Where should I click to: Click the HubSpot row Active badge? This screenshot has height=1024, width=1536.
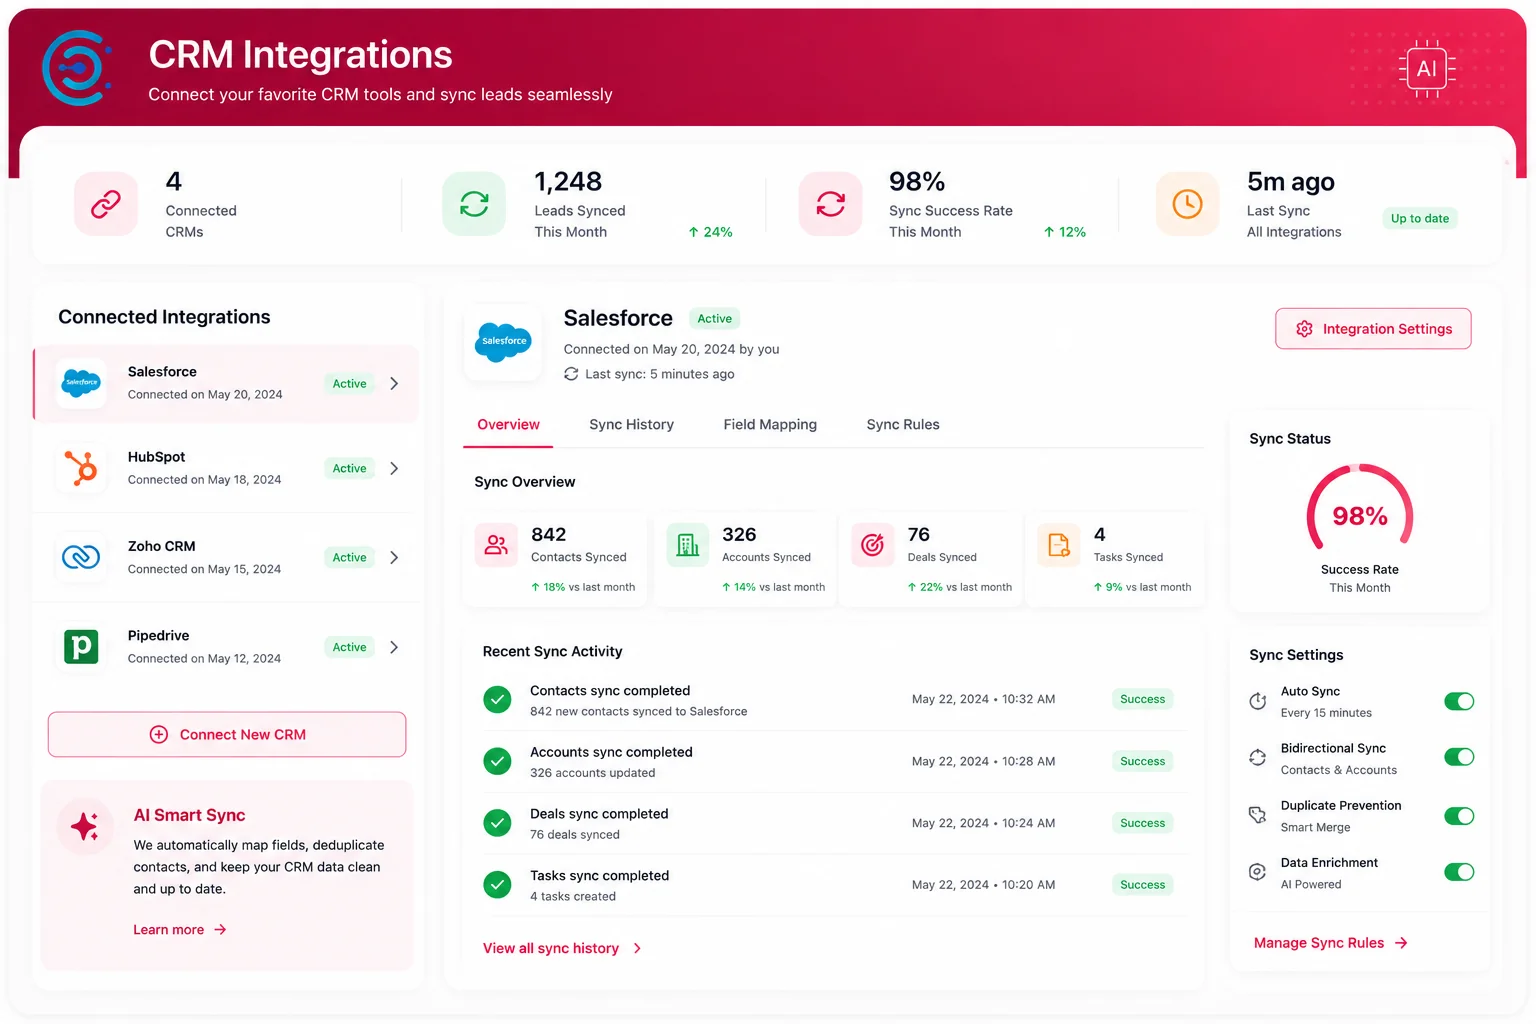pos(350,468)
